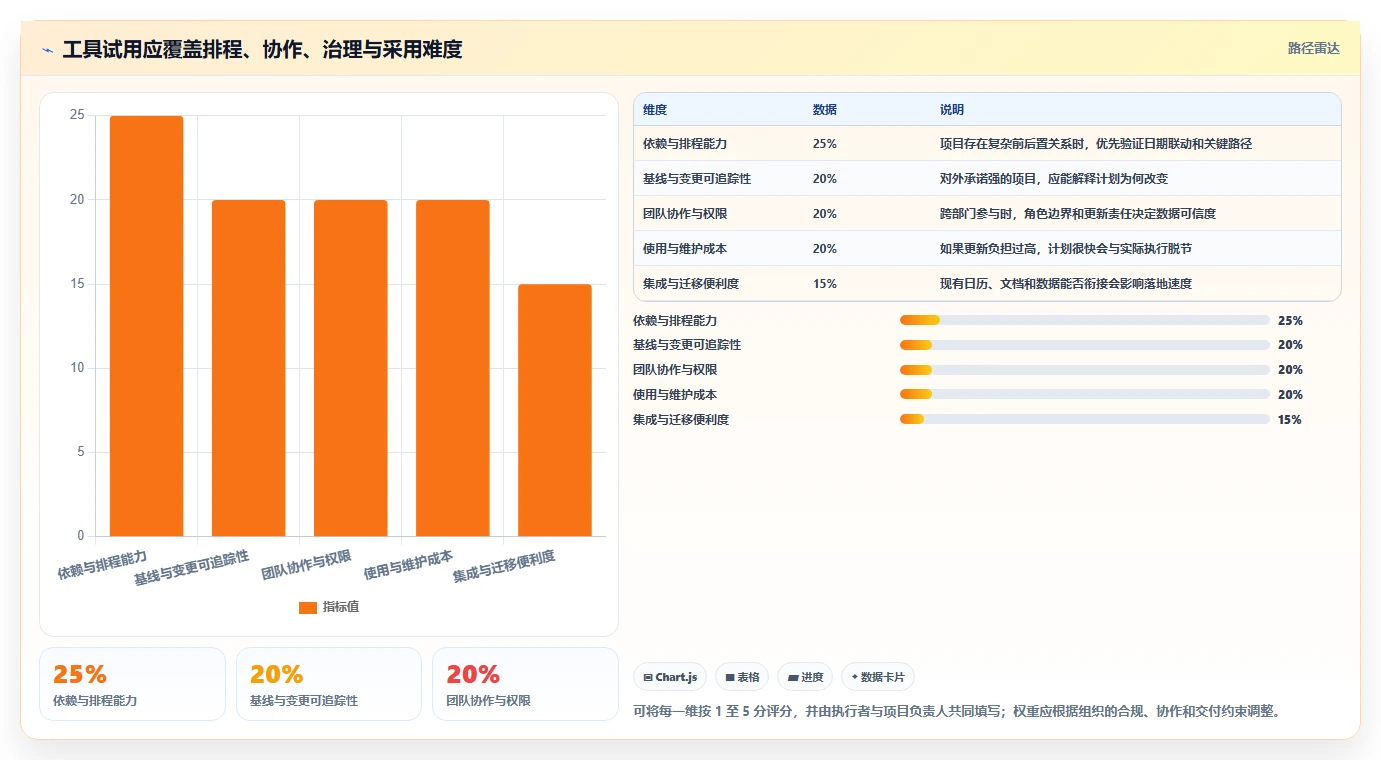Click the 依赖与排程能力 bar in chart
The height and width of the screenshot is (760, 1381).
(146, 326)
